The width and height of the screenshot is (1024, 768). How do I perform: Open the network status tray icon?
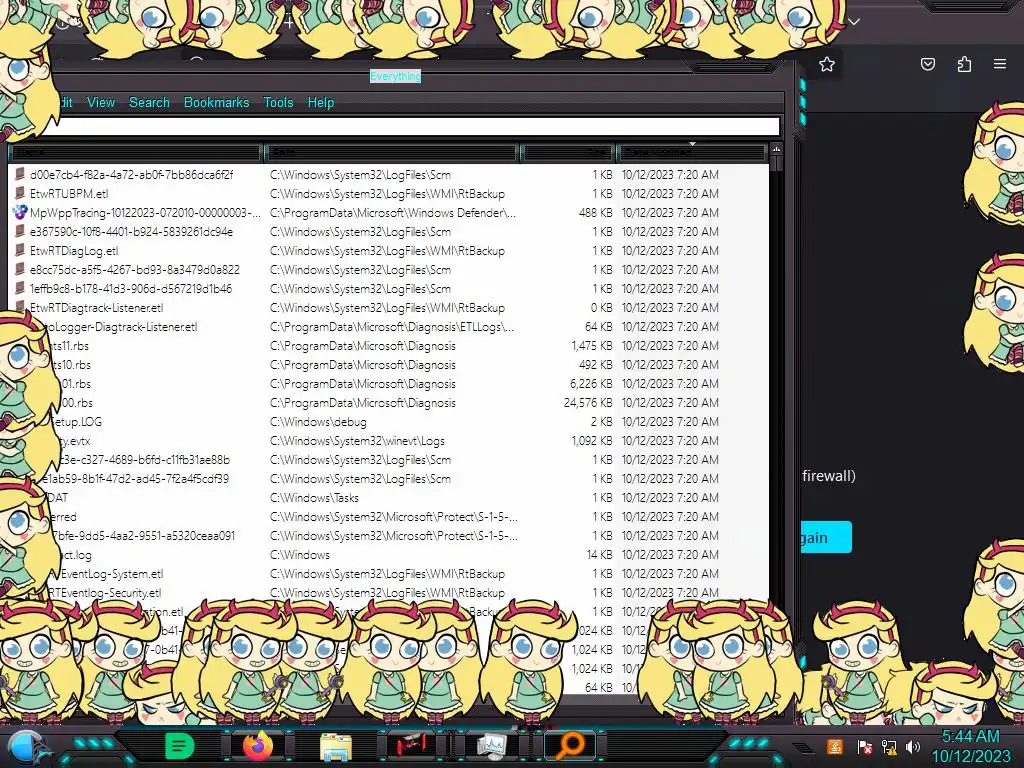pos(888,746)
